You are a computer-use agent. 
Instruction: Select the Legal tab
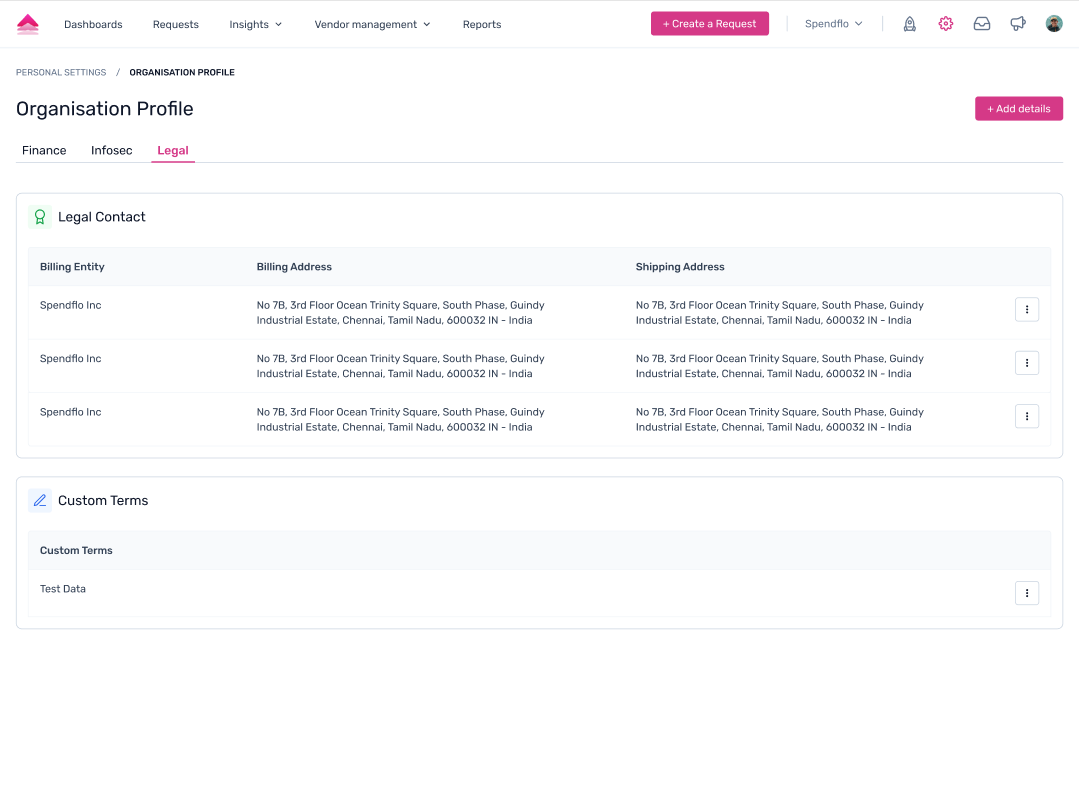tap(173, 151)
